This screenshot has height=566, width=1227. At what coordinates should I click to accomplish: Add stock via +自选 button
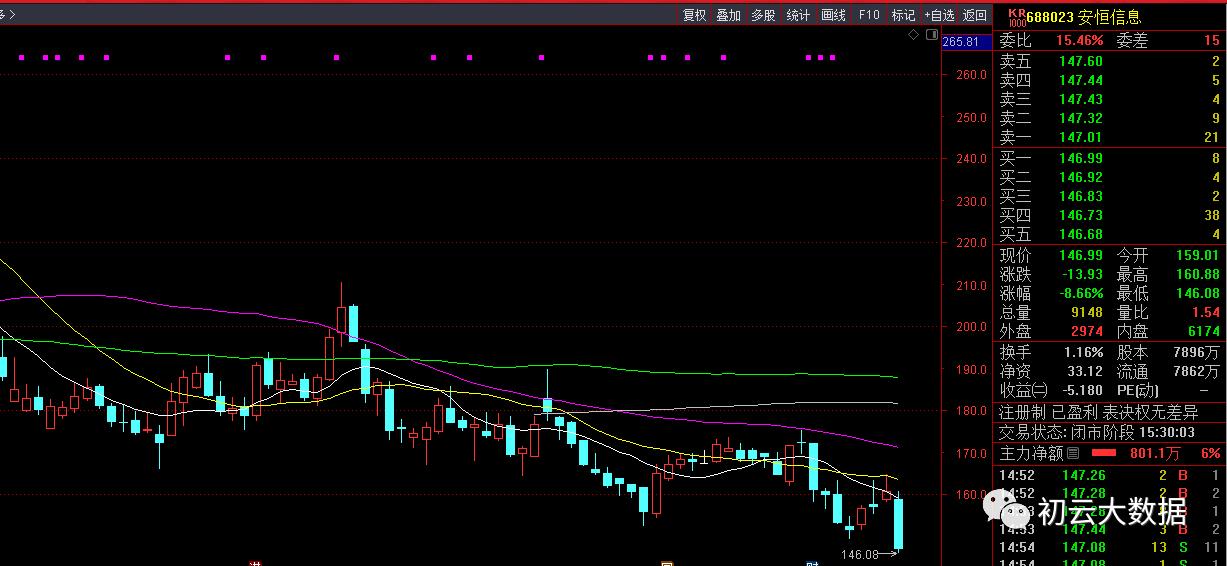point(939,15)
